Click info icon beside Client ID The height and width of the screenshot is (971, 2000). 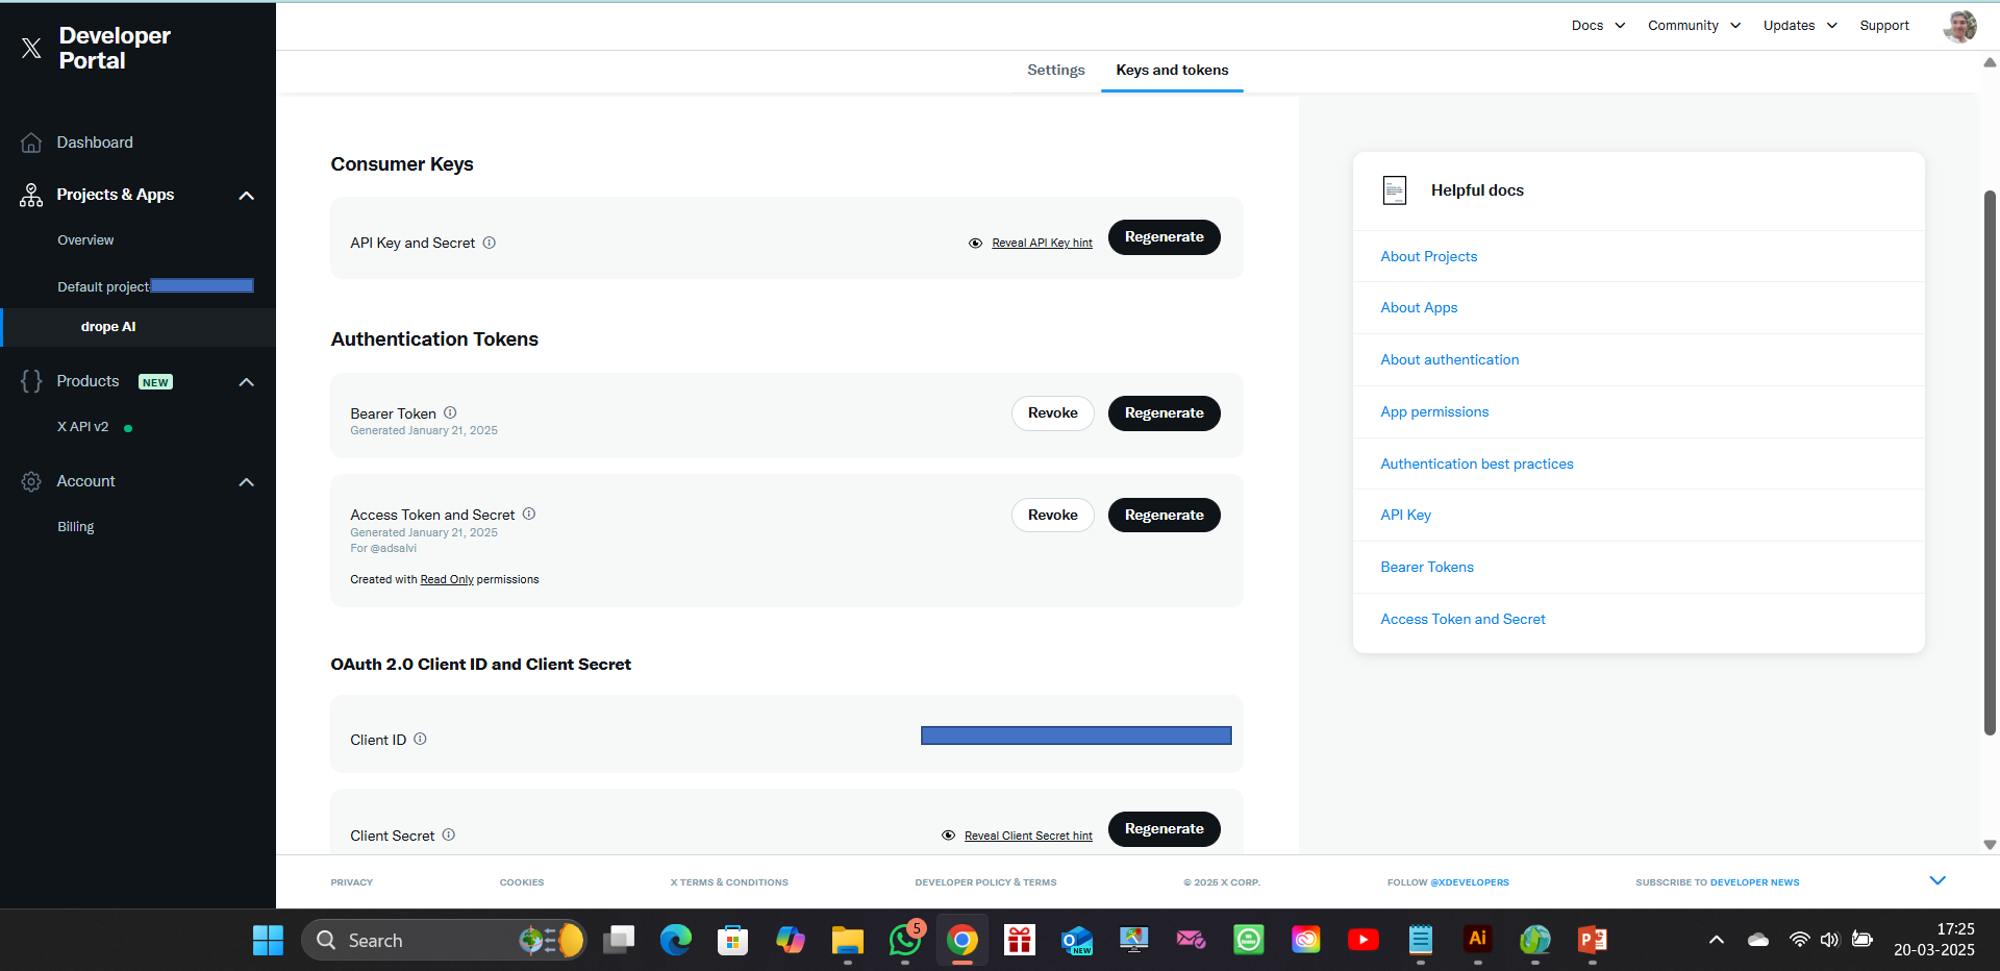[x=420, y=739]
